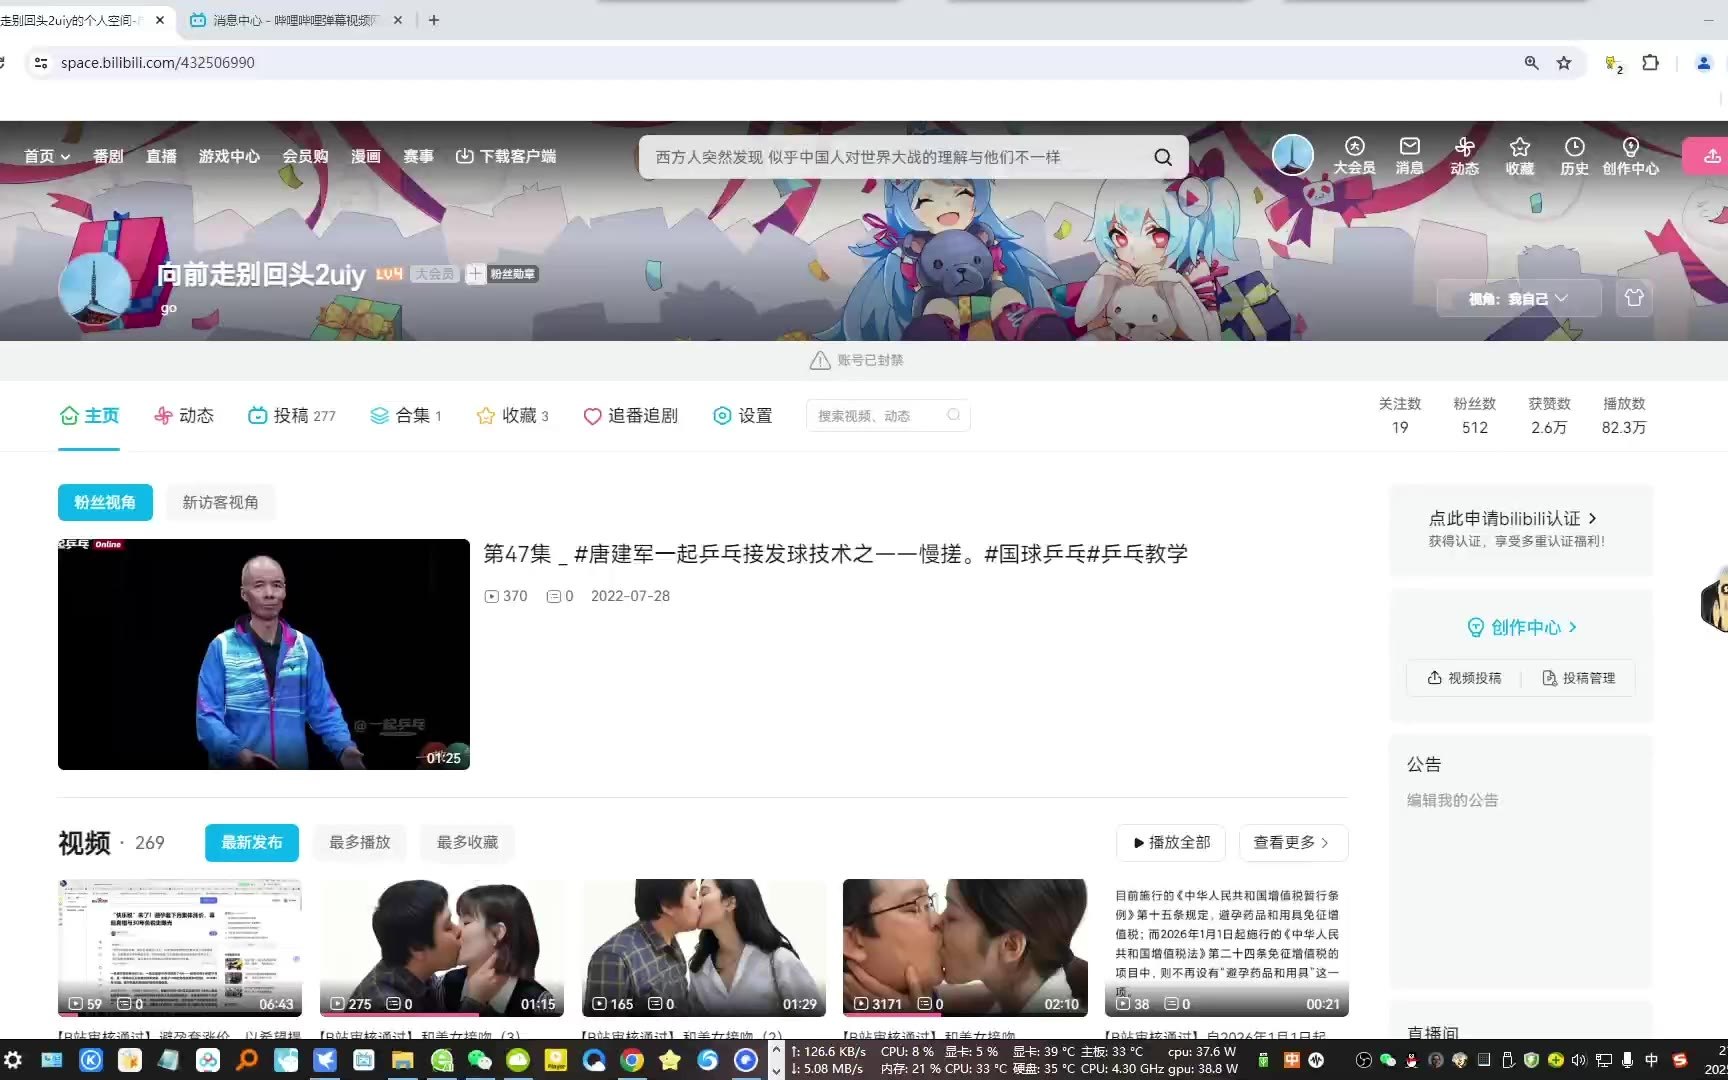Open the featured 第47集 video thumbnail
This screenshot has width=1728, height=1080.
[x=264, y=654]
